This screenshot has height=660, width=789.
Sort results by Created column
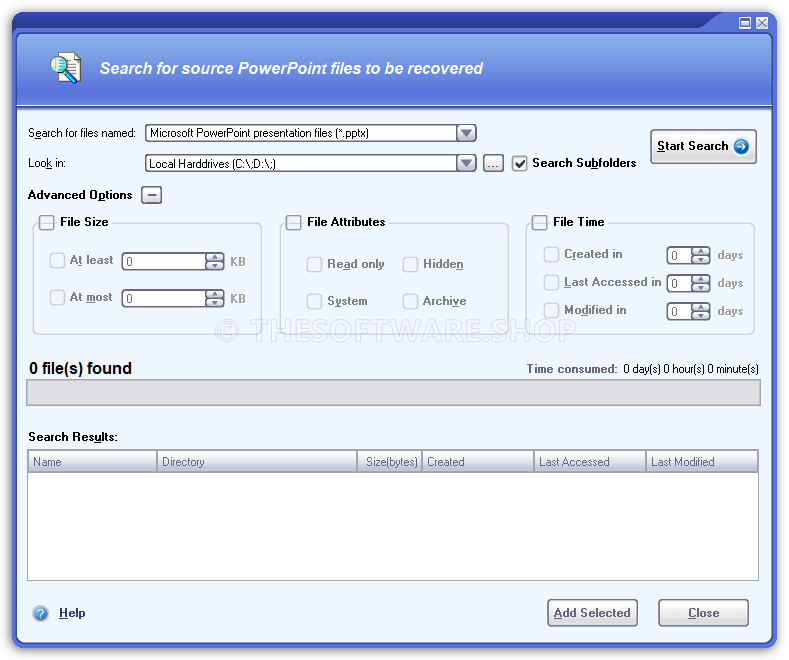pos(478,462)
